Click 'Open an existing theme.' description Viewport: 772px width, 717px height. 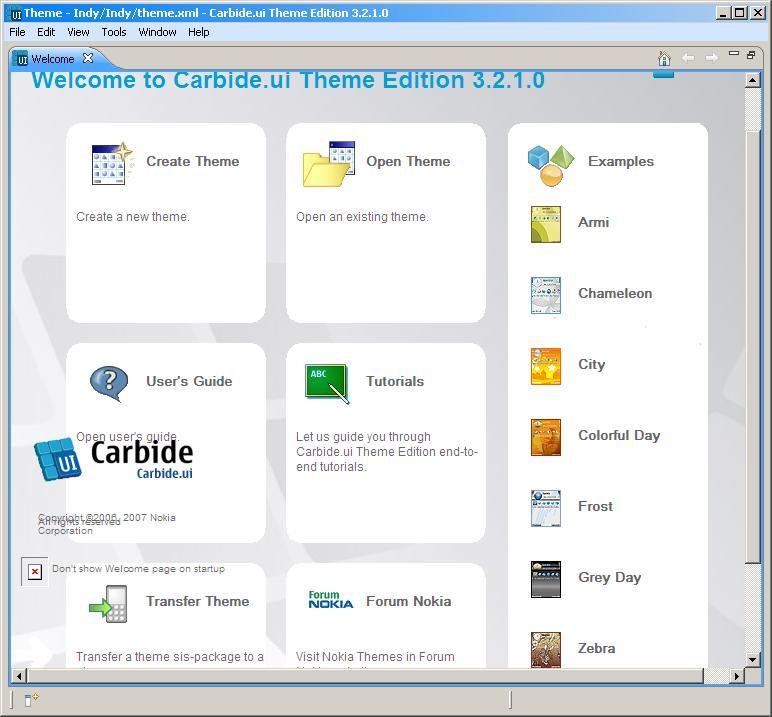click(x=362, y=217)
